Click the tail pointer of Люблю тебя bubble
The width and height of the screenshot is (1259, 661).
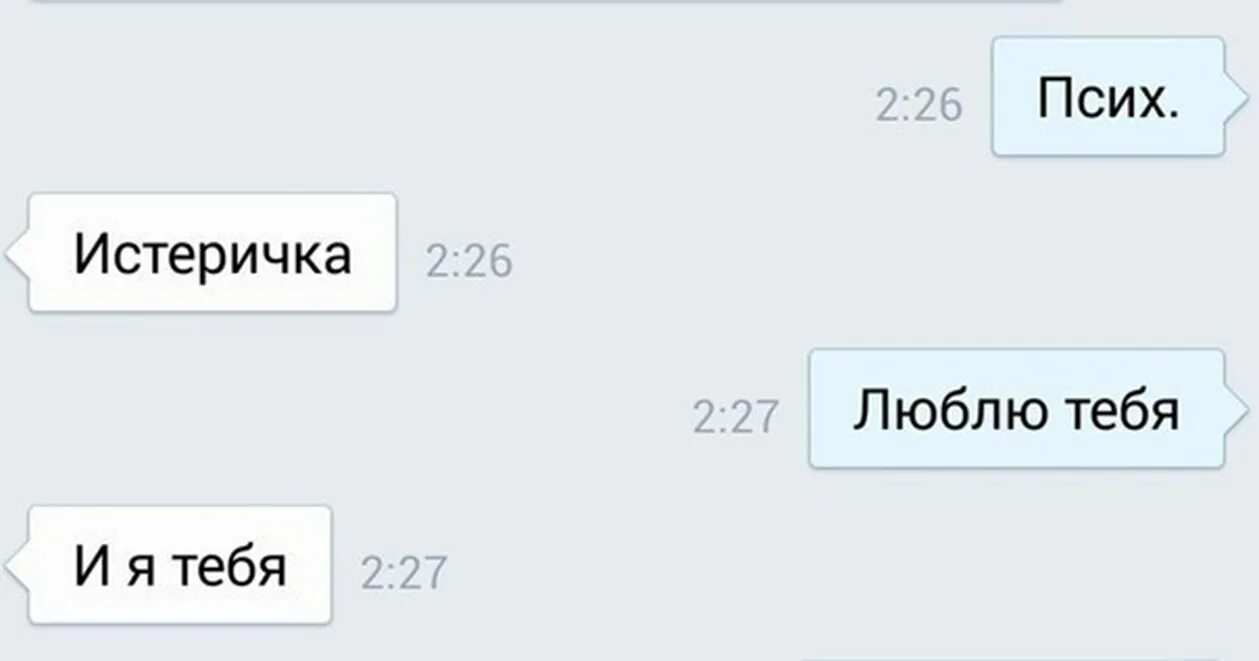pos(1238,410)
